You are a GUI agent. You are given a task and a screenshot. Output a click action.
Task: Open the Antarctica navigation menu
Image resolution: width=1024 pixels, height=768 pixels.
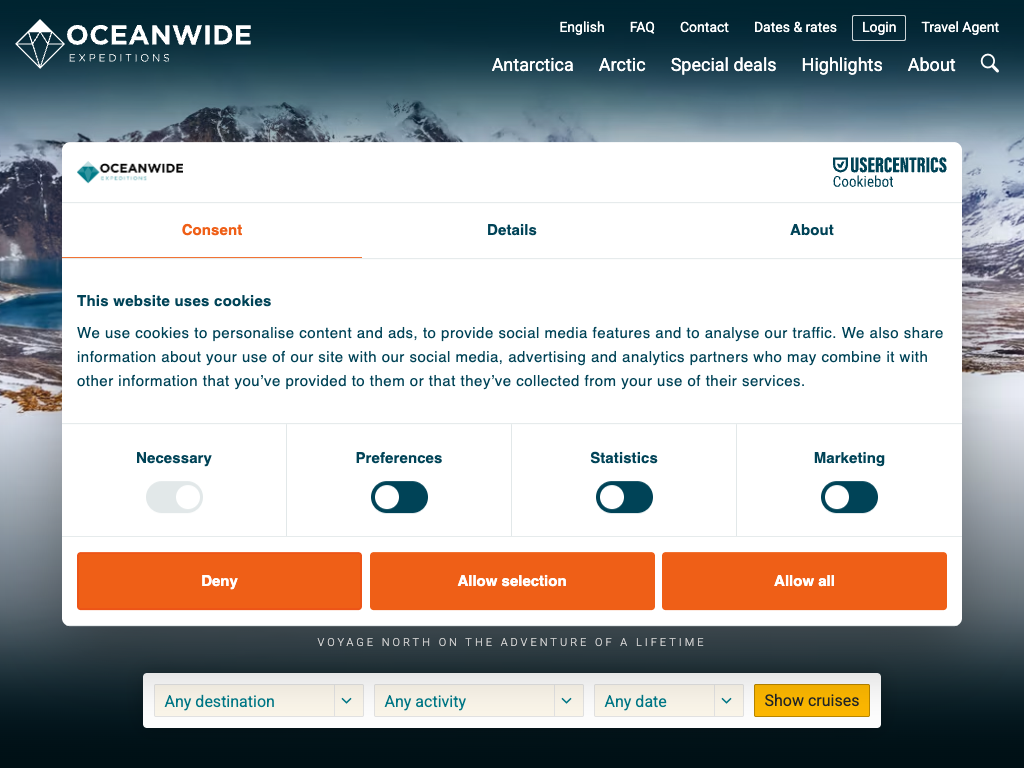pos(532,65)
